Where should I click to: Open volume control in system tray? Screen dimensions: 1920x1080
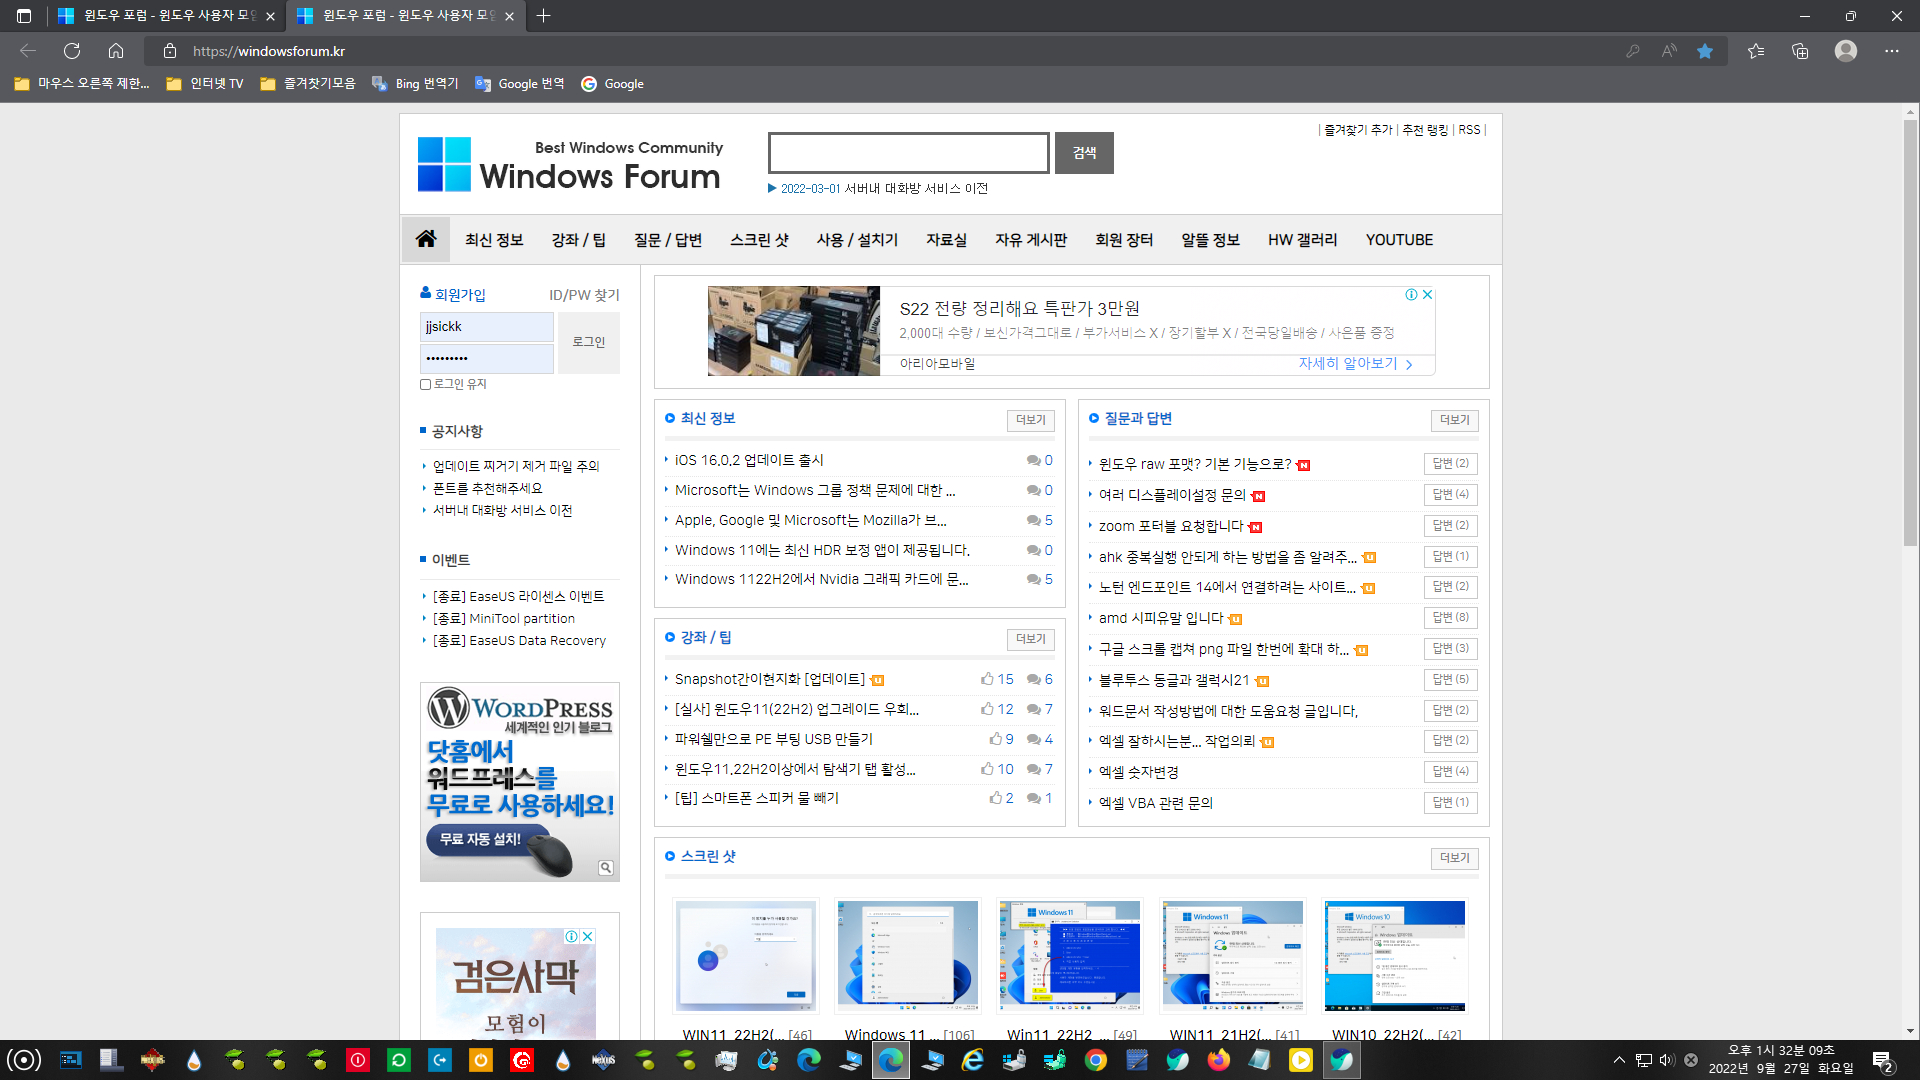point(1666,1060)
